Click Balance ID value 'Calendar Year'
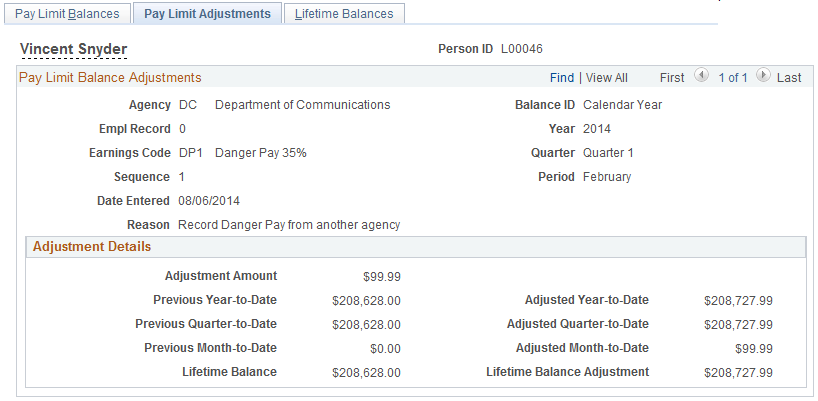 tap(622, 105)
